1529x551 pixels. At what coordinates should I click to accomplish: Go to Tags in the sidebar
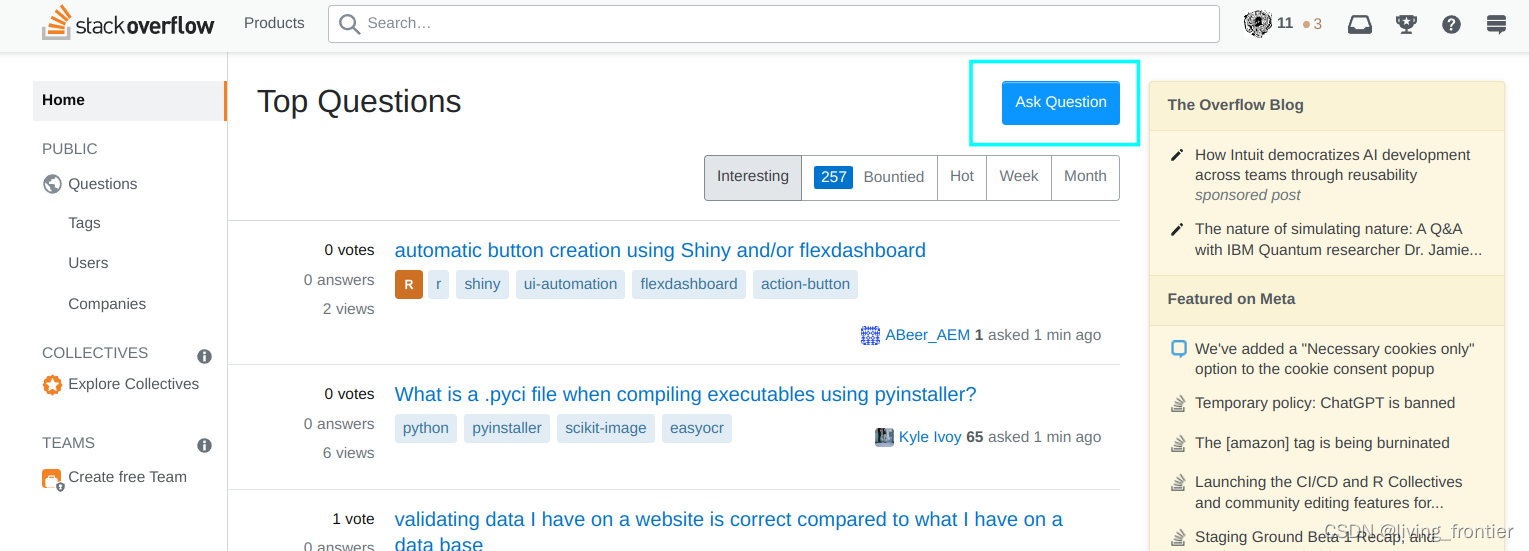tap(84, 223)
